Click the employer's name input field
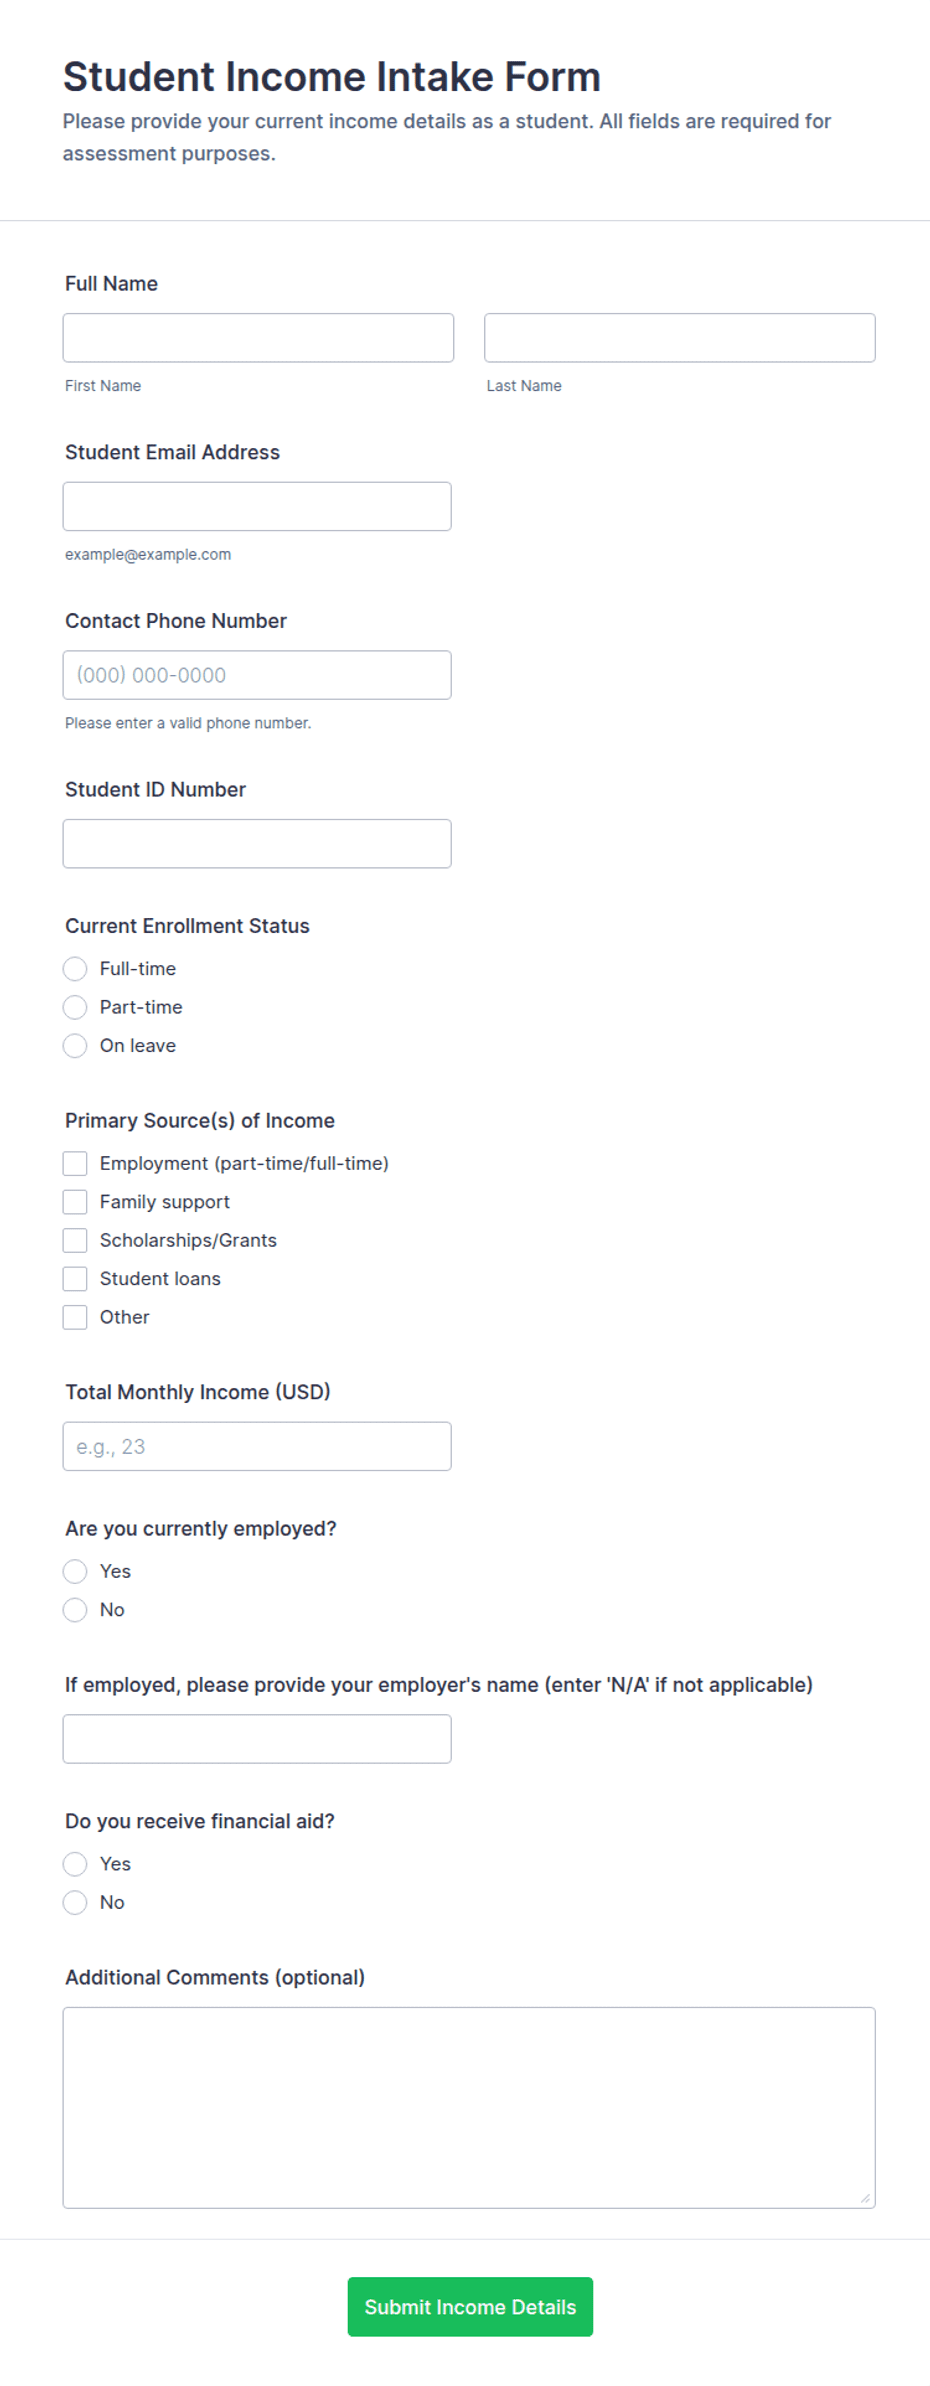This screenshot has width=930, height=2386. [x=257, y=1739]
